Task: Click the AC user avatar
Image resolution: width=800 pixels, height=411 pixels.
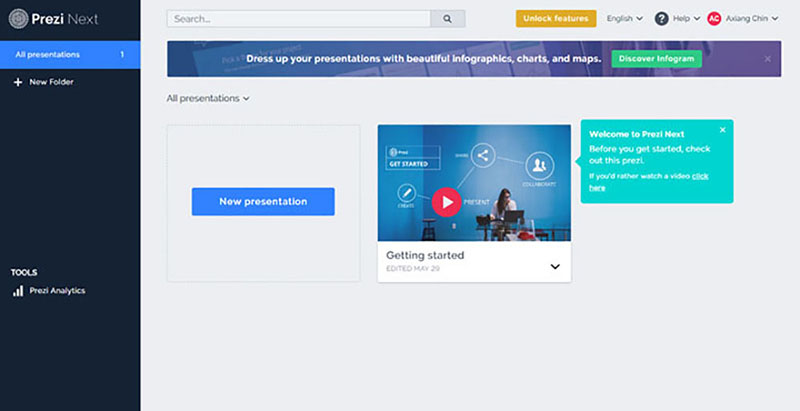Action: [x=714, y=19]
